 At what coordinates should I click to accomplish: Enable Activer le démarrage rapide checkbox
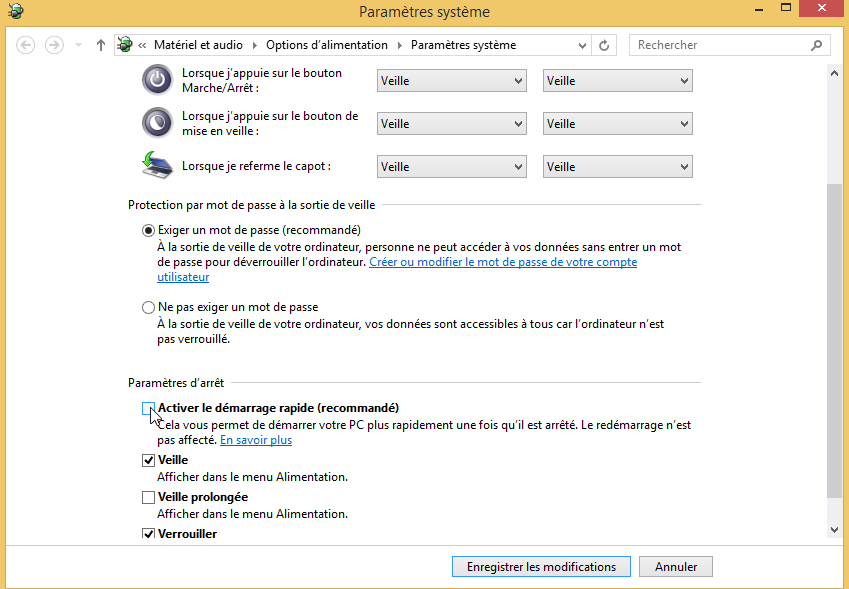[148, 408]
